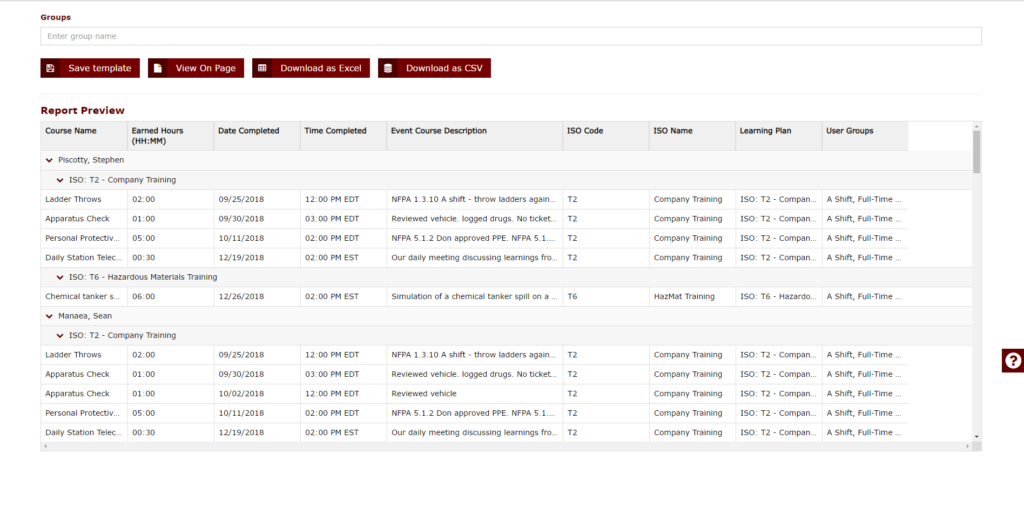Click the database icon on Download as CSV
The height and width of the screenshot is (508, 1024).
point(388,68)
